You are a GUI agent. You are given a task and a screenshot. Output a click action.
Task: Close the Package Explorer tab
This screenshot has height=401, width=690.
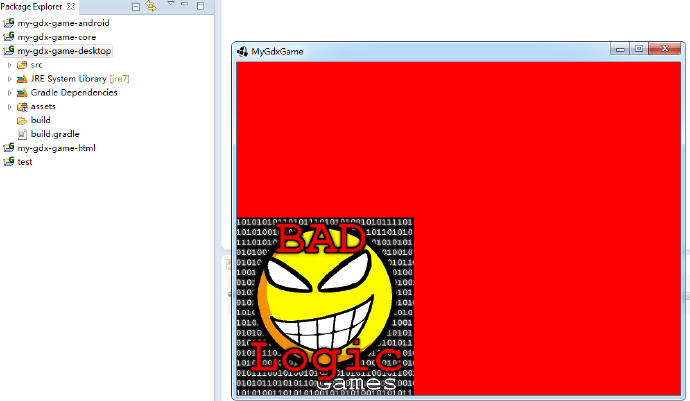71,7
